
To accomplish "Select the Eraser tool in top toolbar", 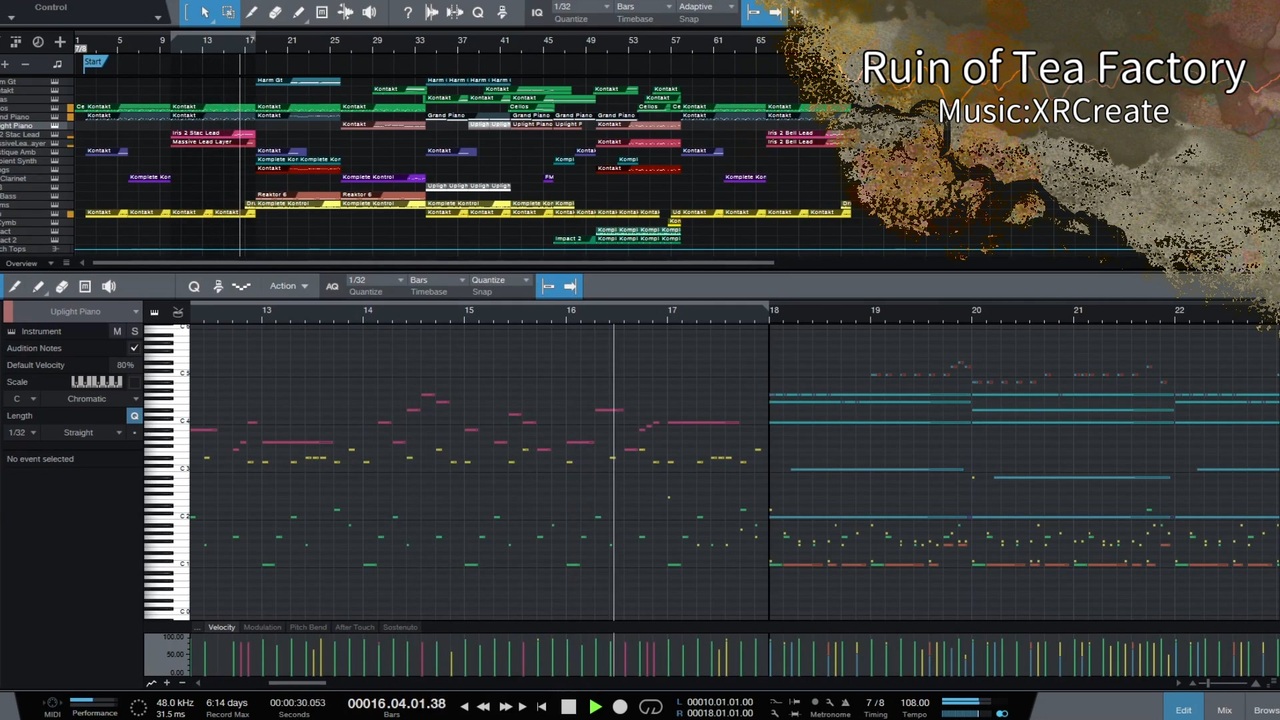I will coord(275,12).
